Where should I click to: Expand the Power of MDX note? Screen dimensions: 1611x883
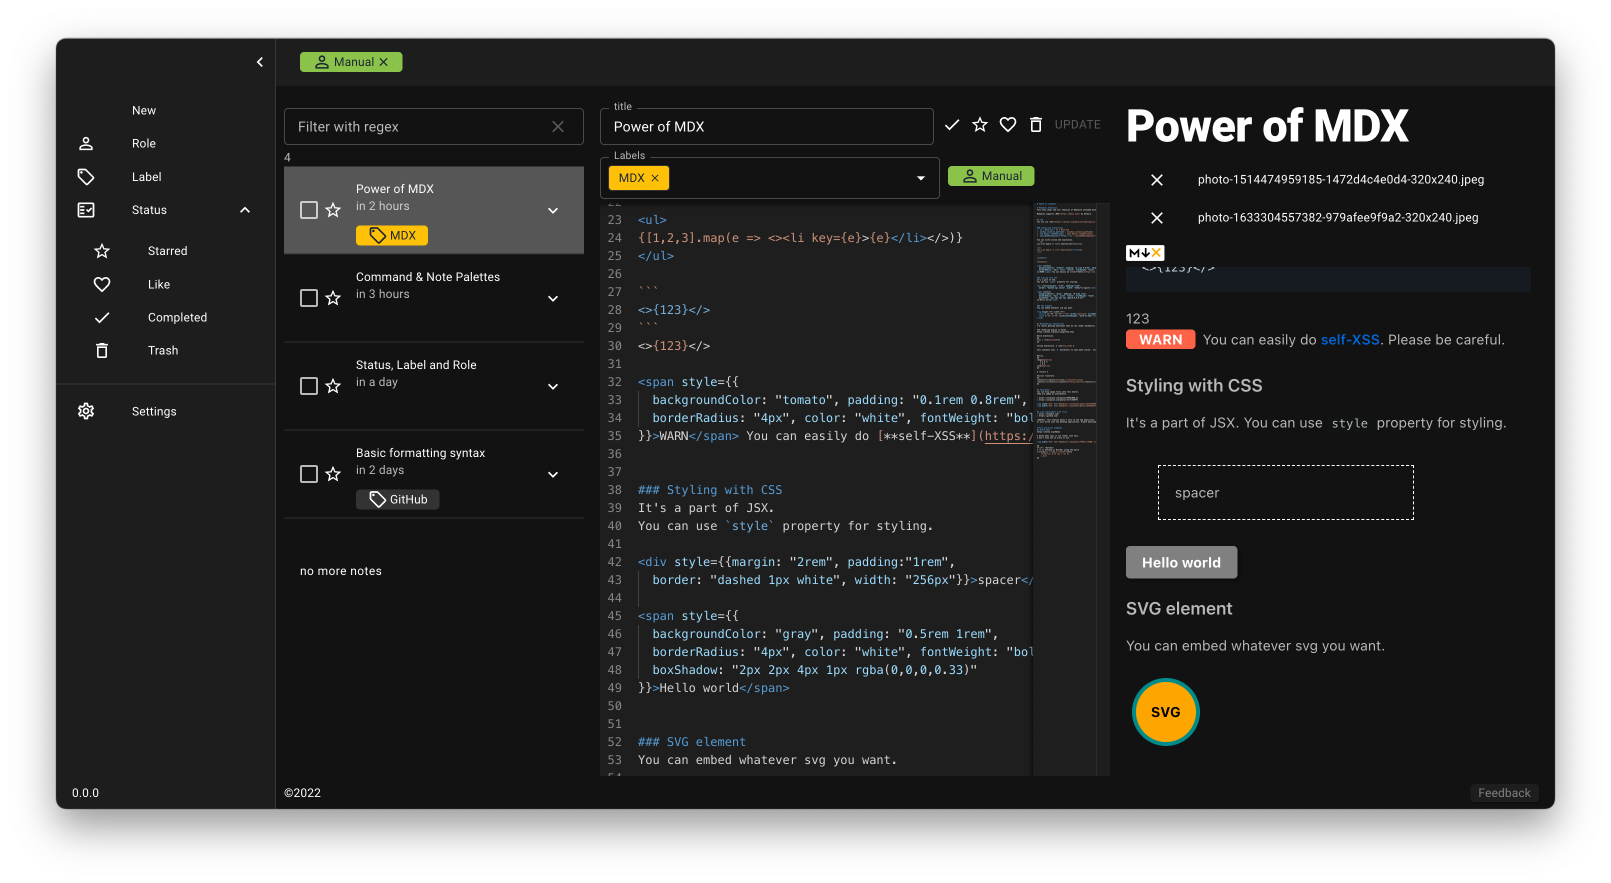click(553, 210)
